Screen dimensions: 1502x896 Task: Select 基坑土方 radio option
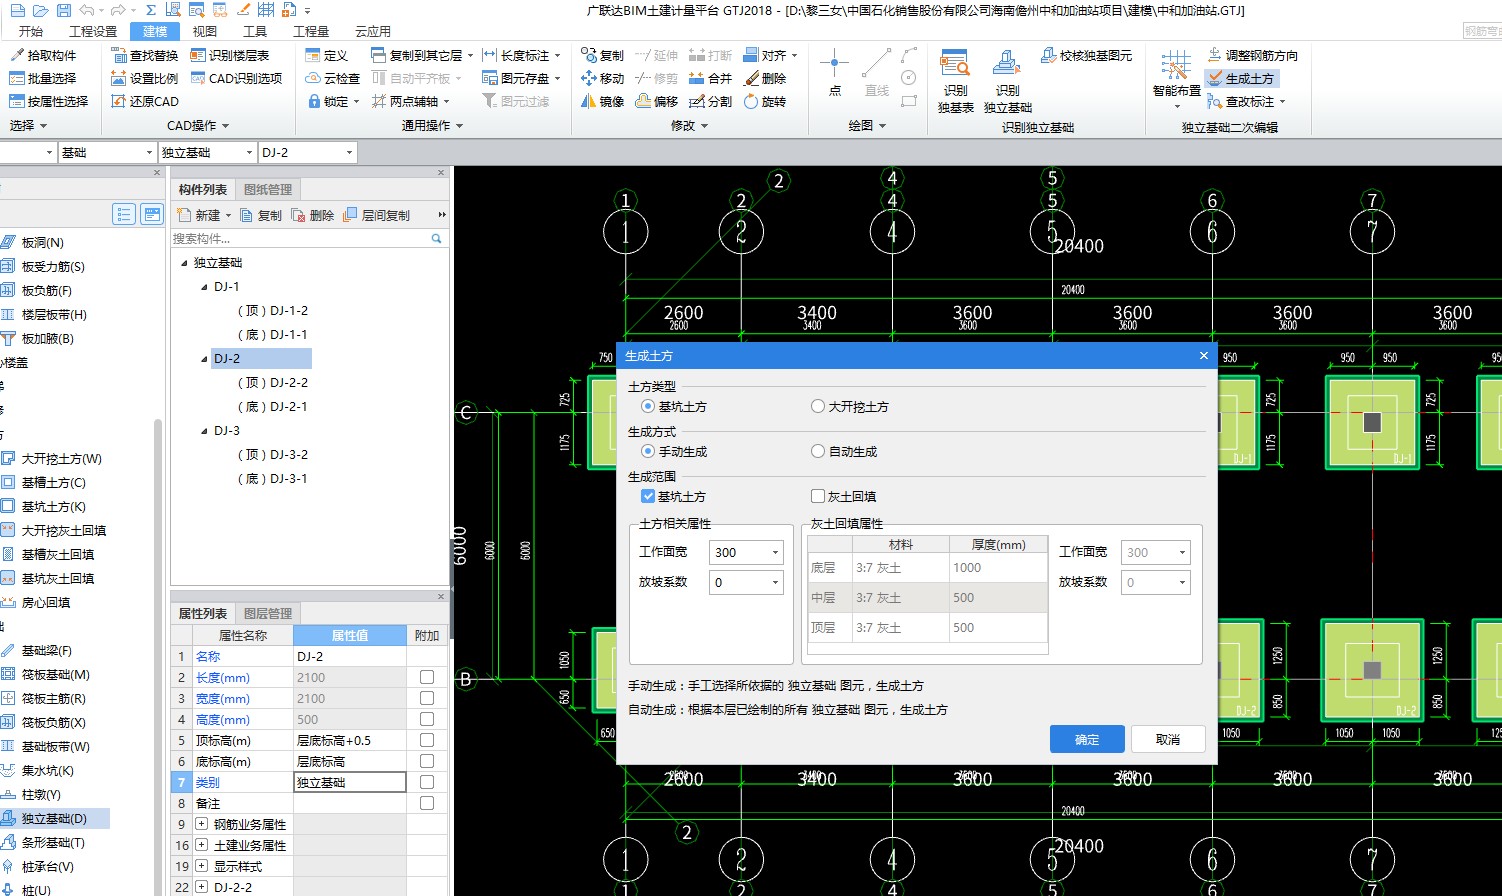674,407
